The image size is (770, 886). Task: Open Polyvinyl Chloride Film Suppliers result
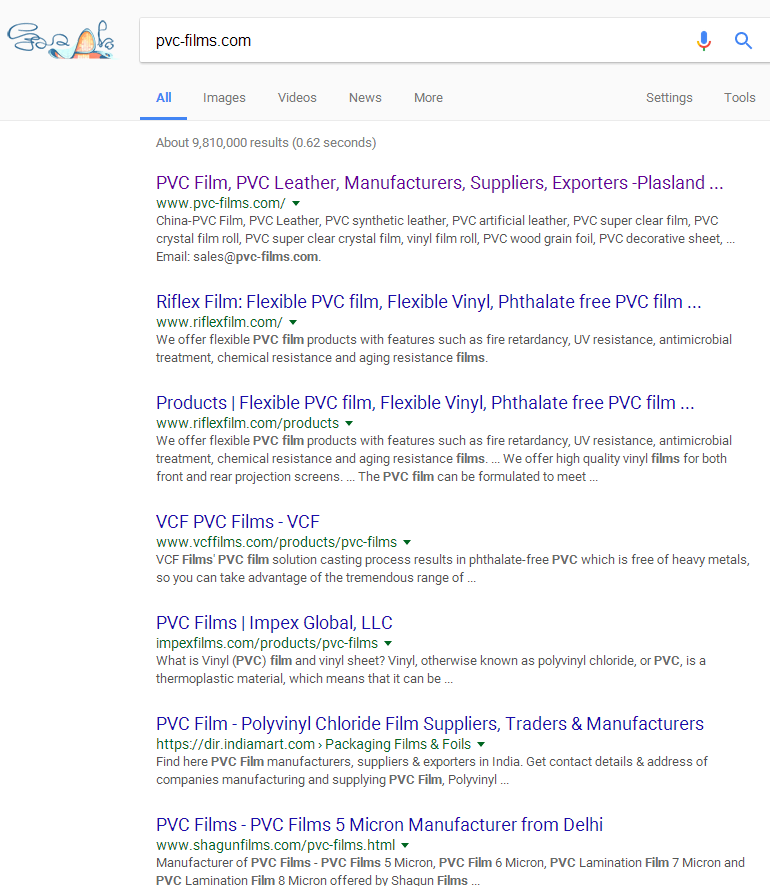[430, 724]
